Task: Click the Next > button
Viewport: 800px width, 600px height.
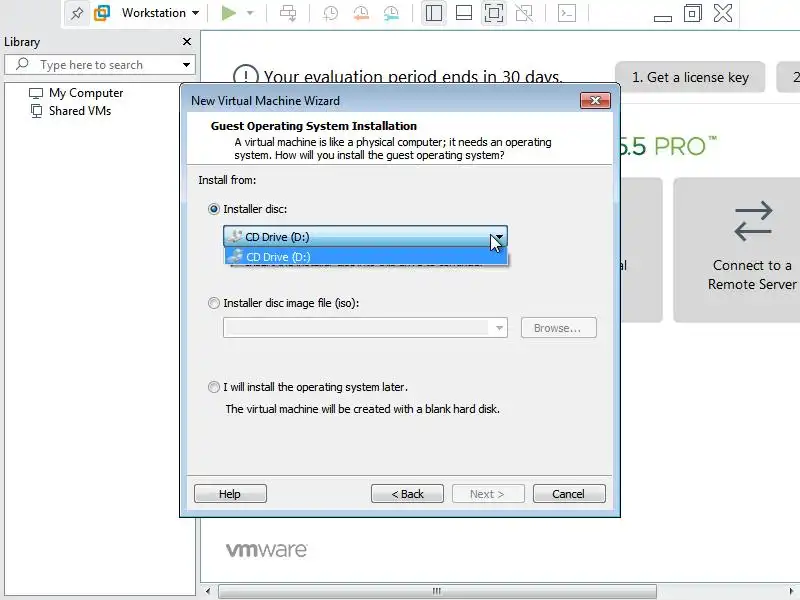Action: tap(488, 494)
